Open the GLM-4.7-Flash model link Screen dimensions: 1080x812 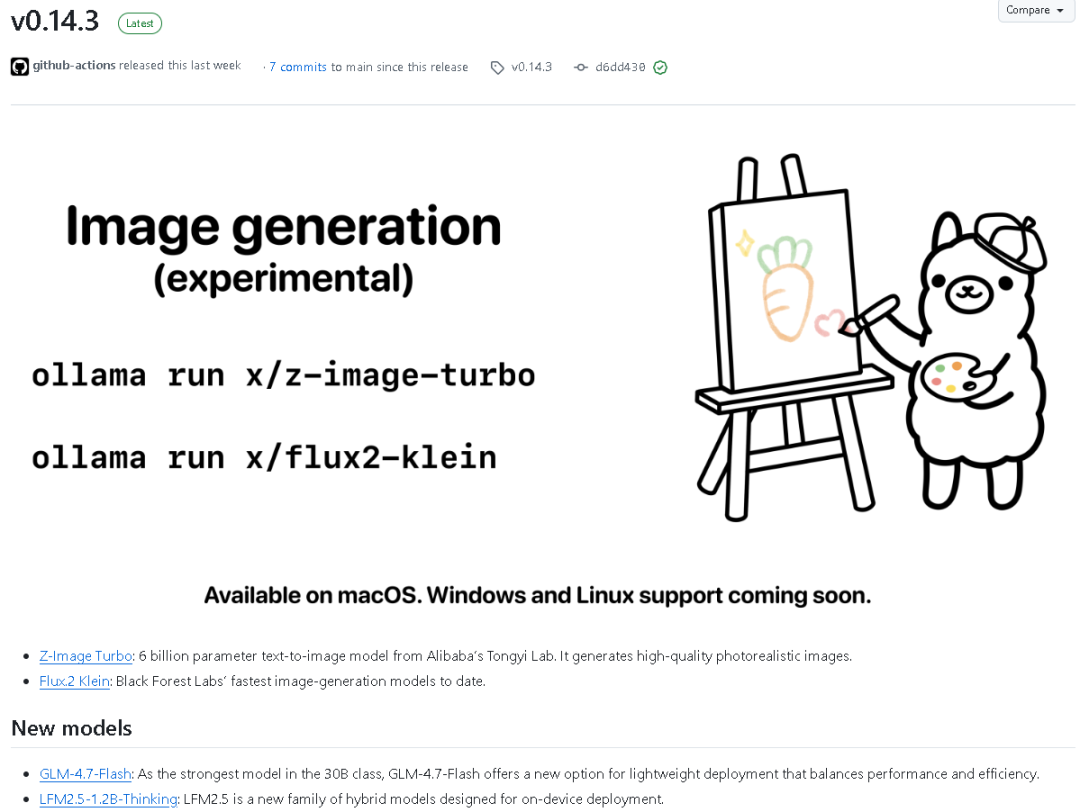[x=85, y=773]
